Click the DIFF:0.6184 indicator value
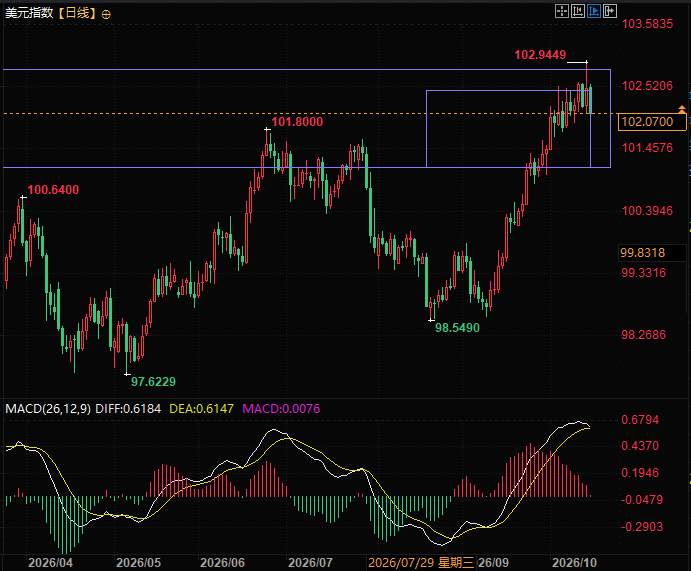 [128, 409]
